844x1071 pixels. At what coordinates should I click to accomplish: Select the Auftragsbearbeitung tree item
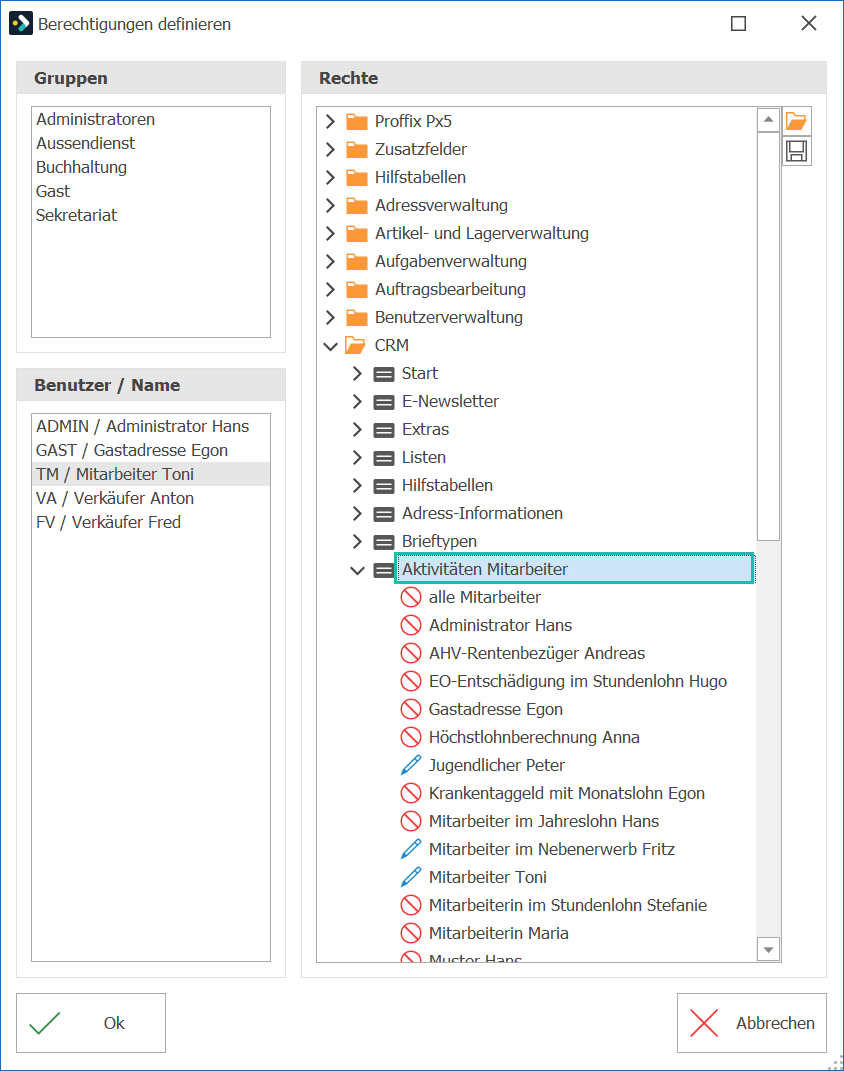pos(450,289)
